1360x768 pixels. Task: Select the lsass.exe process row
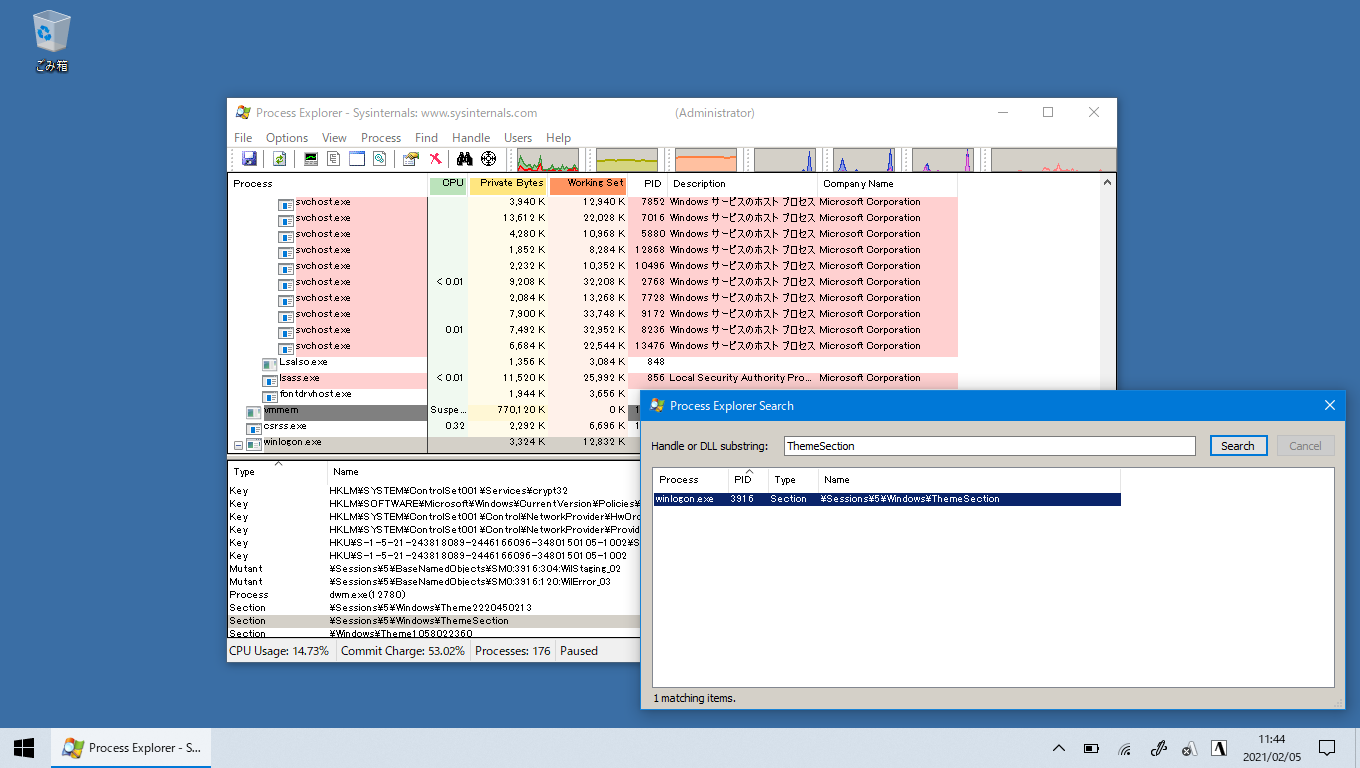pos(593,379)
